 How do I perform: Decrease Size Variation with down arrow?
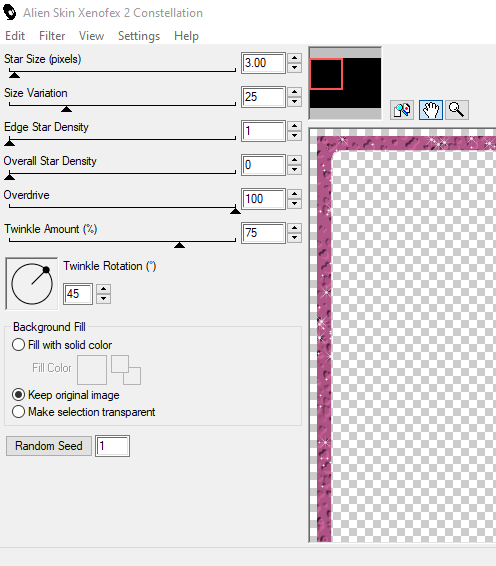point(295,102)
